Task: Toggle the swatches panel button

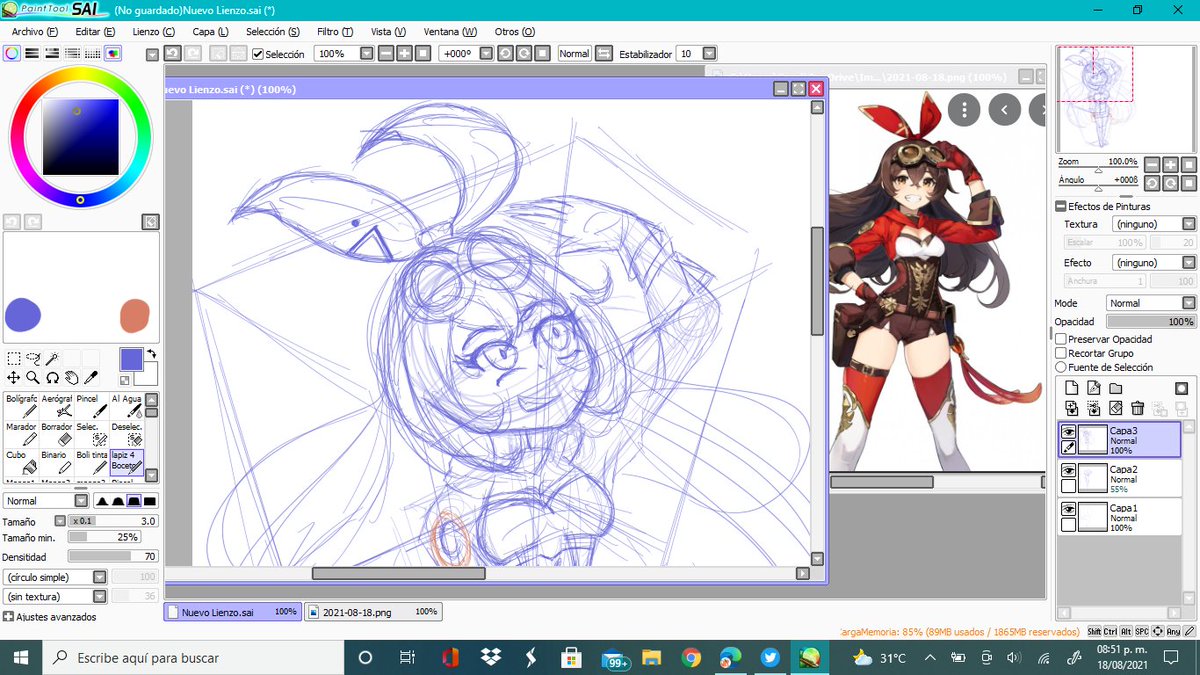Action: (92, 53)
